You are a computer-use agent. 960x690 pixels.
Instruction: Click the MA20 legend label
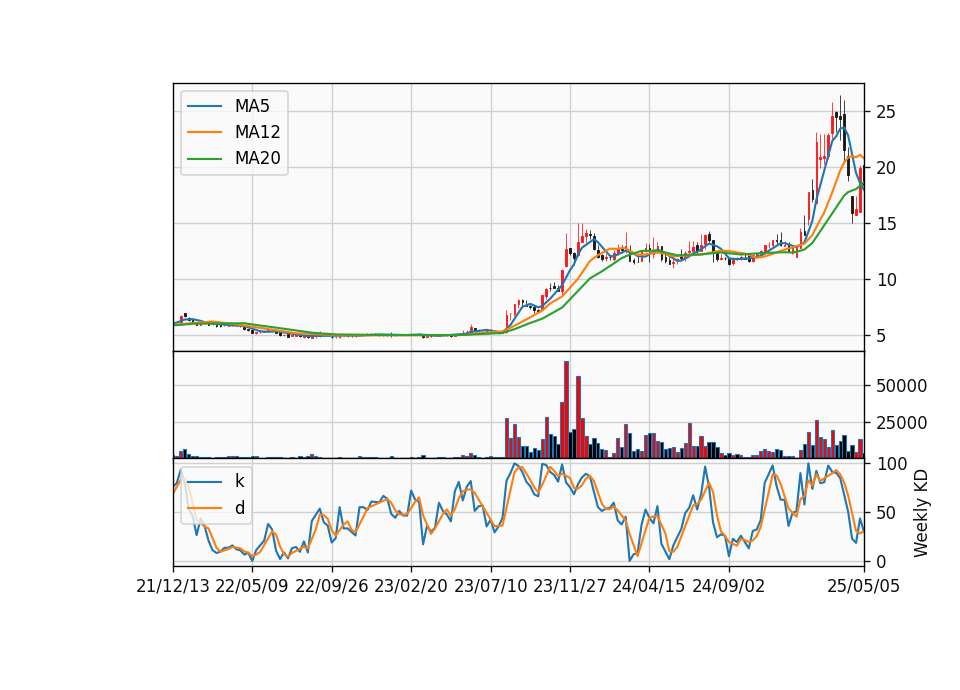click(257, 158)
